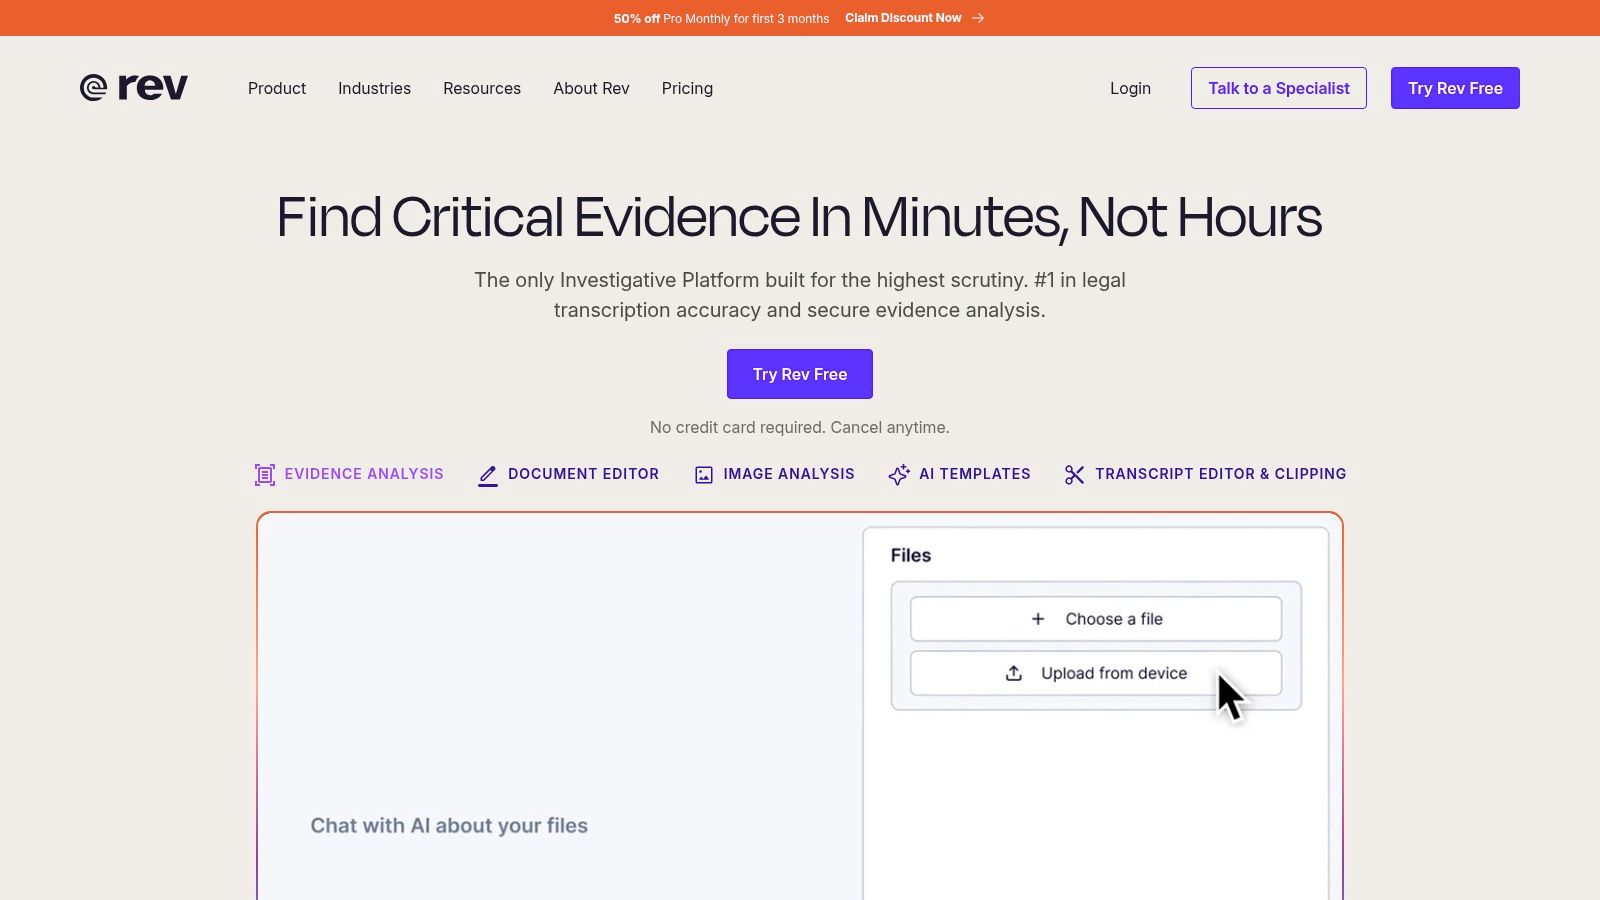The image size is (1600, 900).
Task: Expand the Industries menu
Action: tap(374, 88)
